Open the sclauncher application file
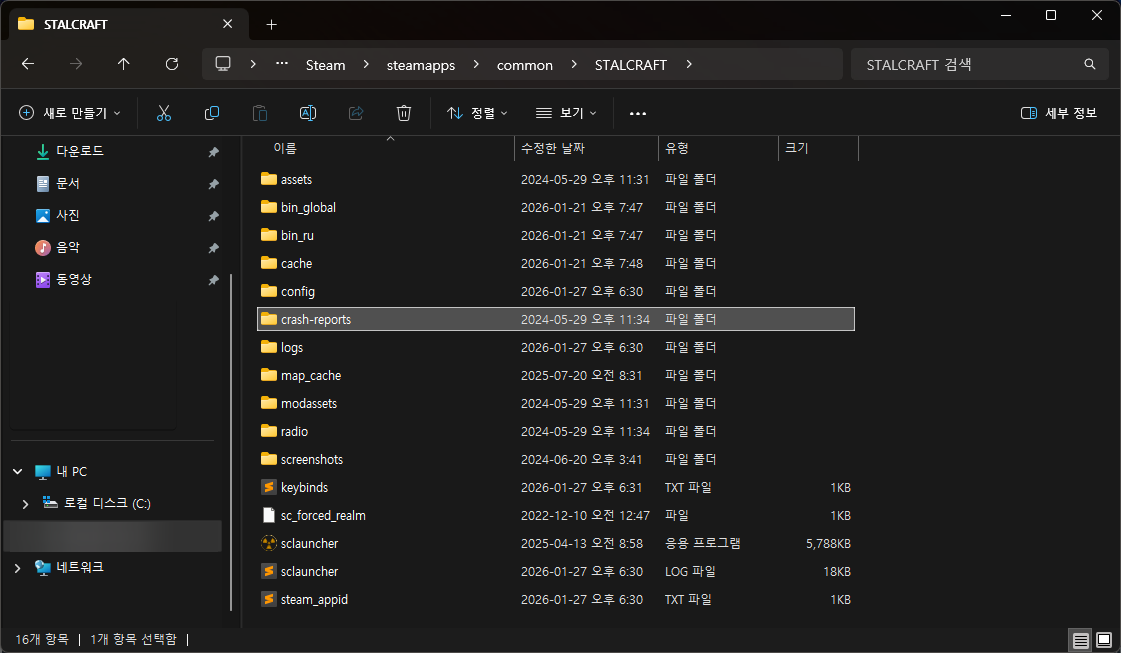The height and width of the screenshot is (653, 1121). [309, 543]
